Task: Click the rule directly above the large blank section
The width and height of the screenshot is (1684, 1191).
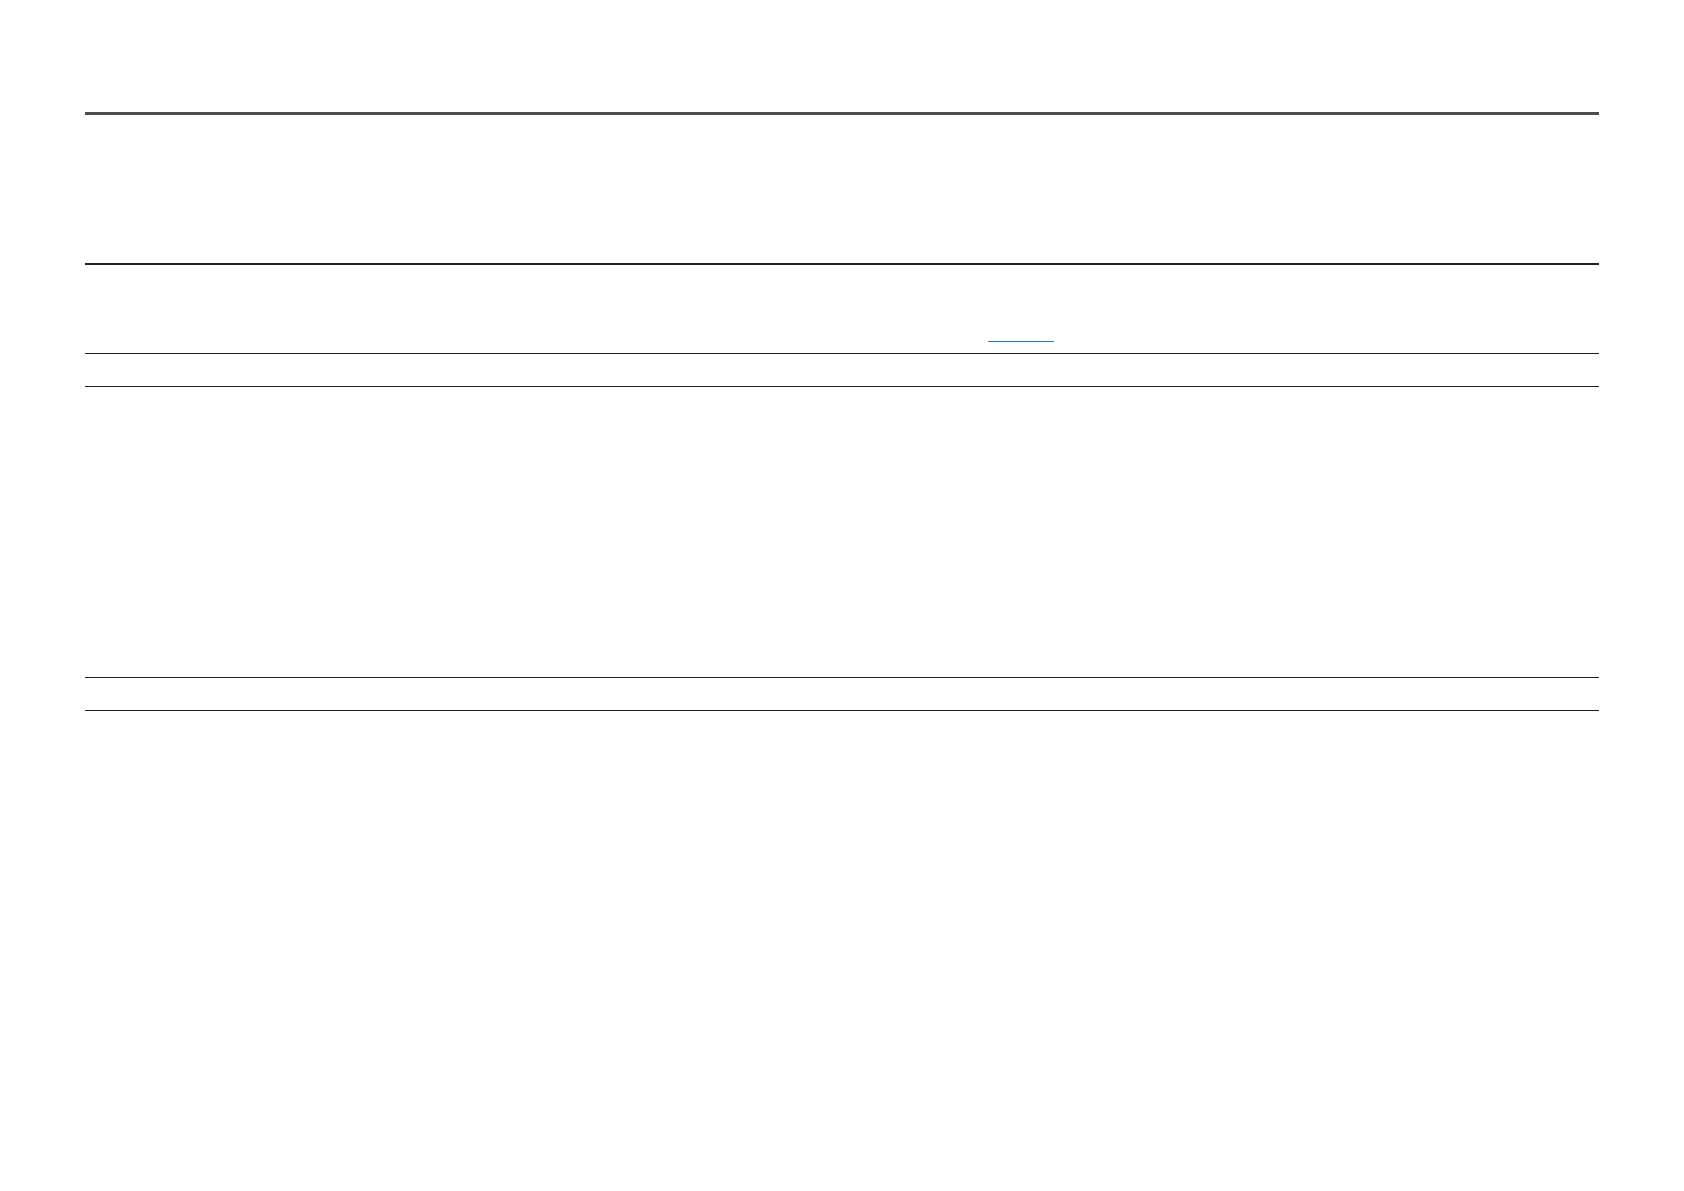Action: 841,386
